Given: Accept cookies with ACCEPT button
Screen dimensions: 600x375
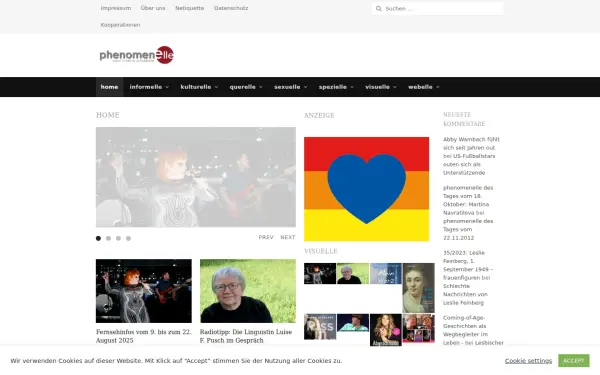Looking at the screenshot, I should [574, 361].
